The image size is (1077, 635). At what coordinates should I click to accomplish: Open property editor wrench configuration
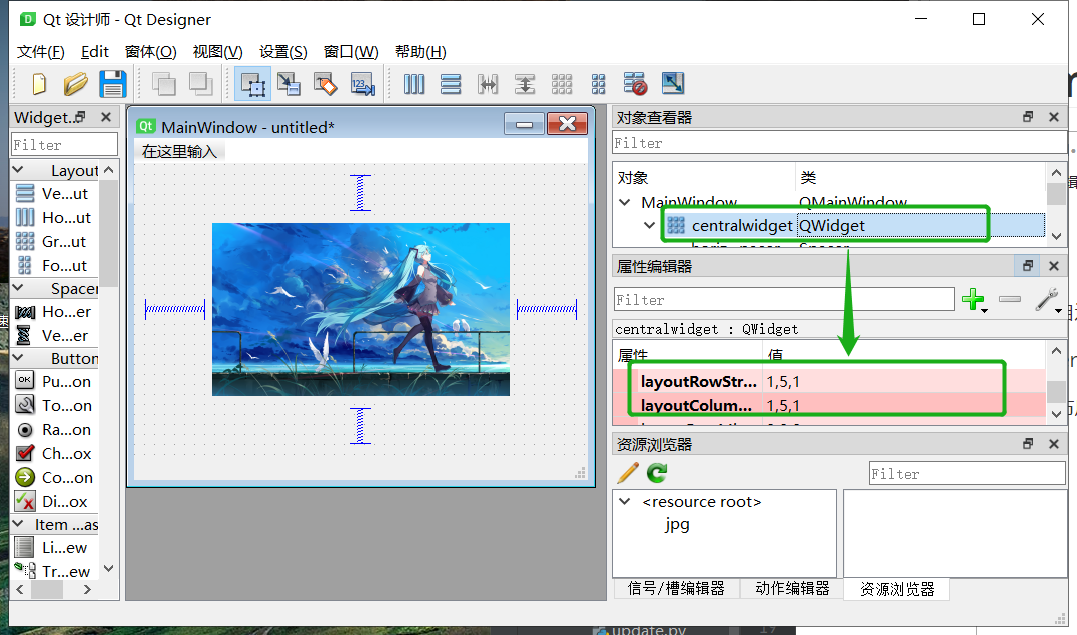tap(1047, 300)
